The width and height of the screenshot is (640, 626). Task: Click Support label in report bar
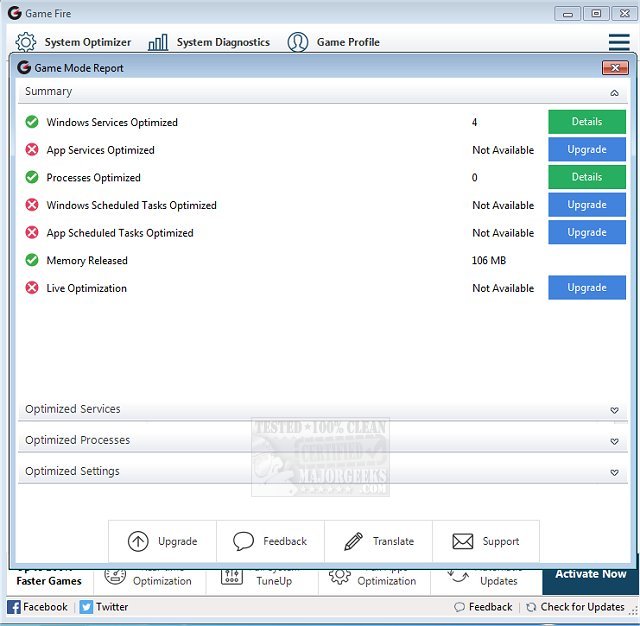click(501, 542)
